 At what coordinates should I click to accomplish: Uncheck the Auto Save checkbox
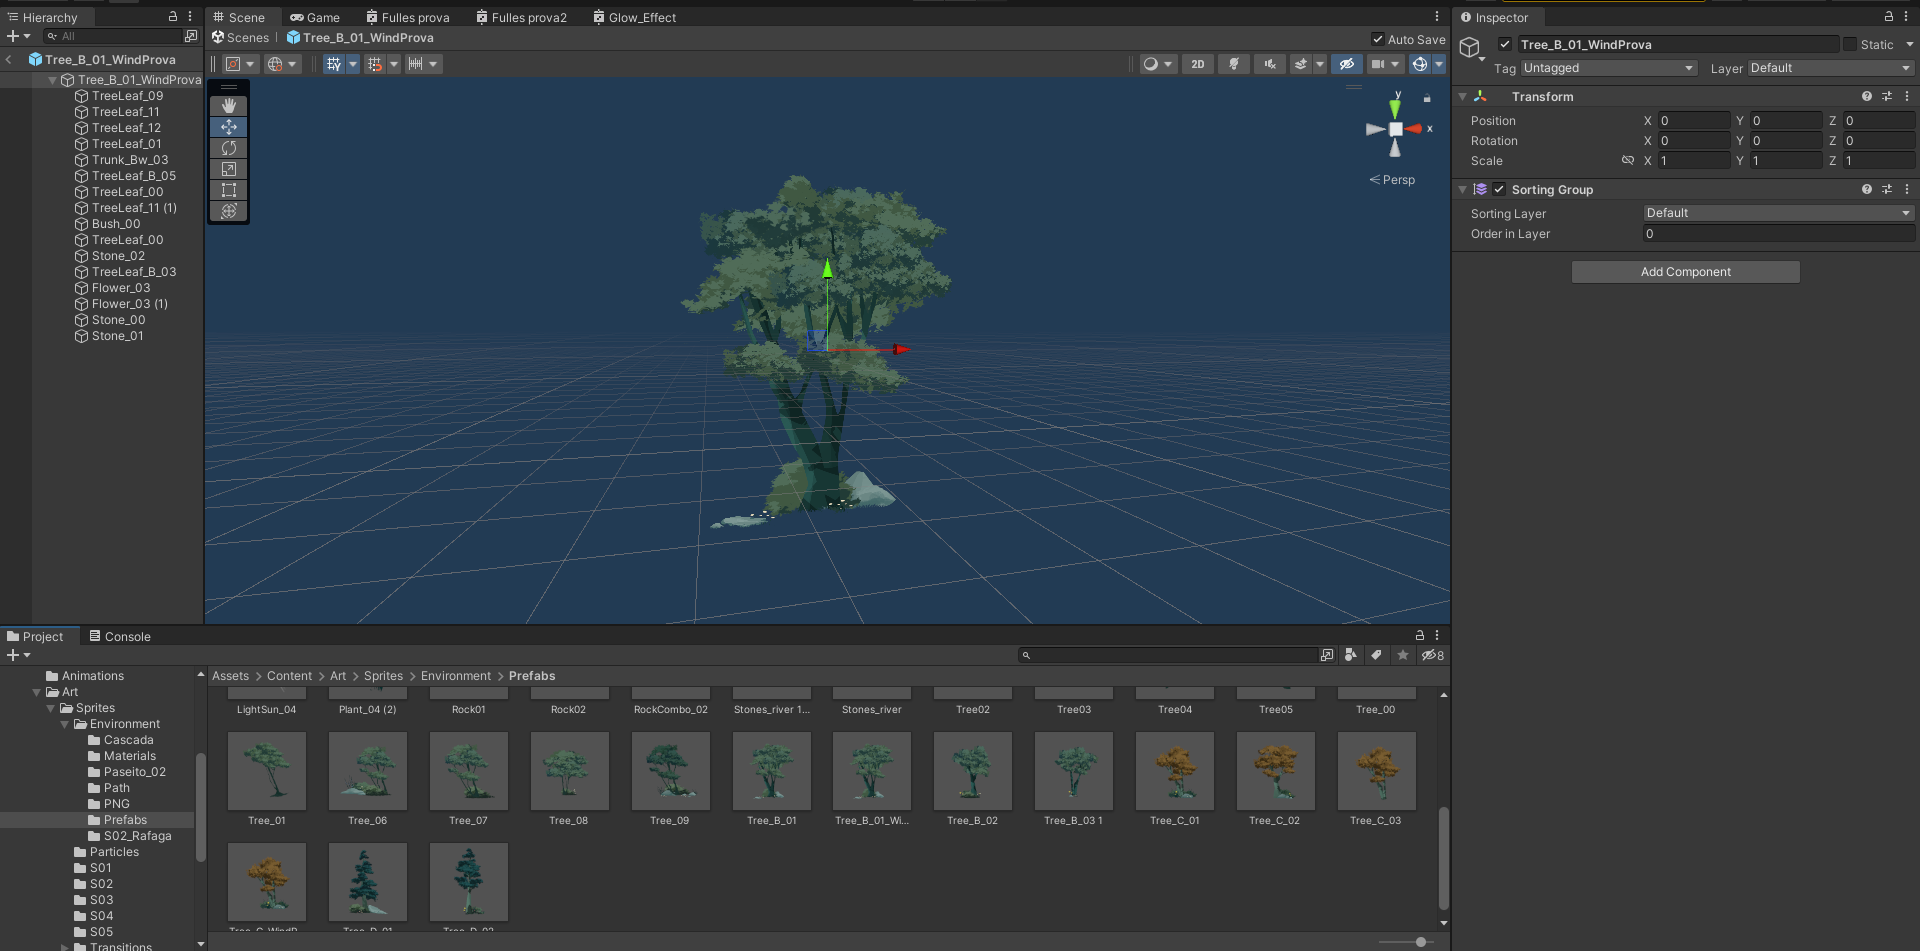tap(1378, 40)
